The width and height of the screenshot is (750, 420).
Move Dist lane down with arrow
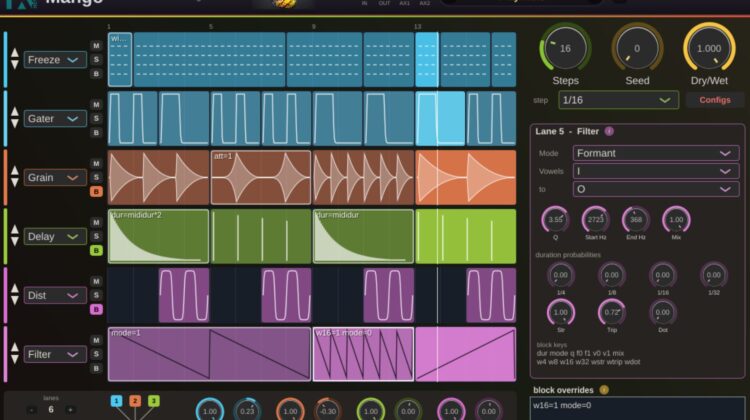click(15, 300)
